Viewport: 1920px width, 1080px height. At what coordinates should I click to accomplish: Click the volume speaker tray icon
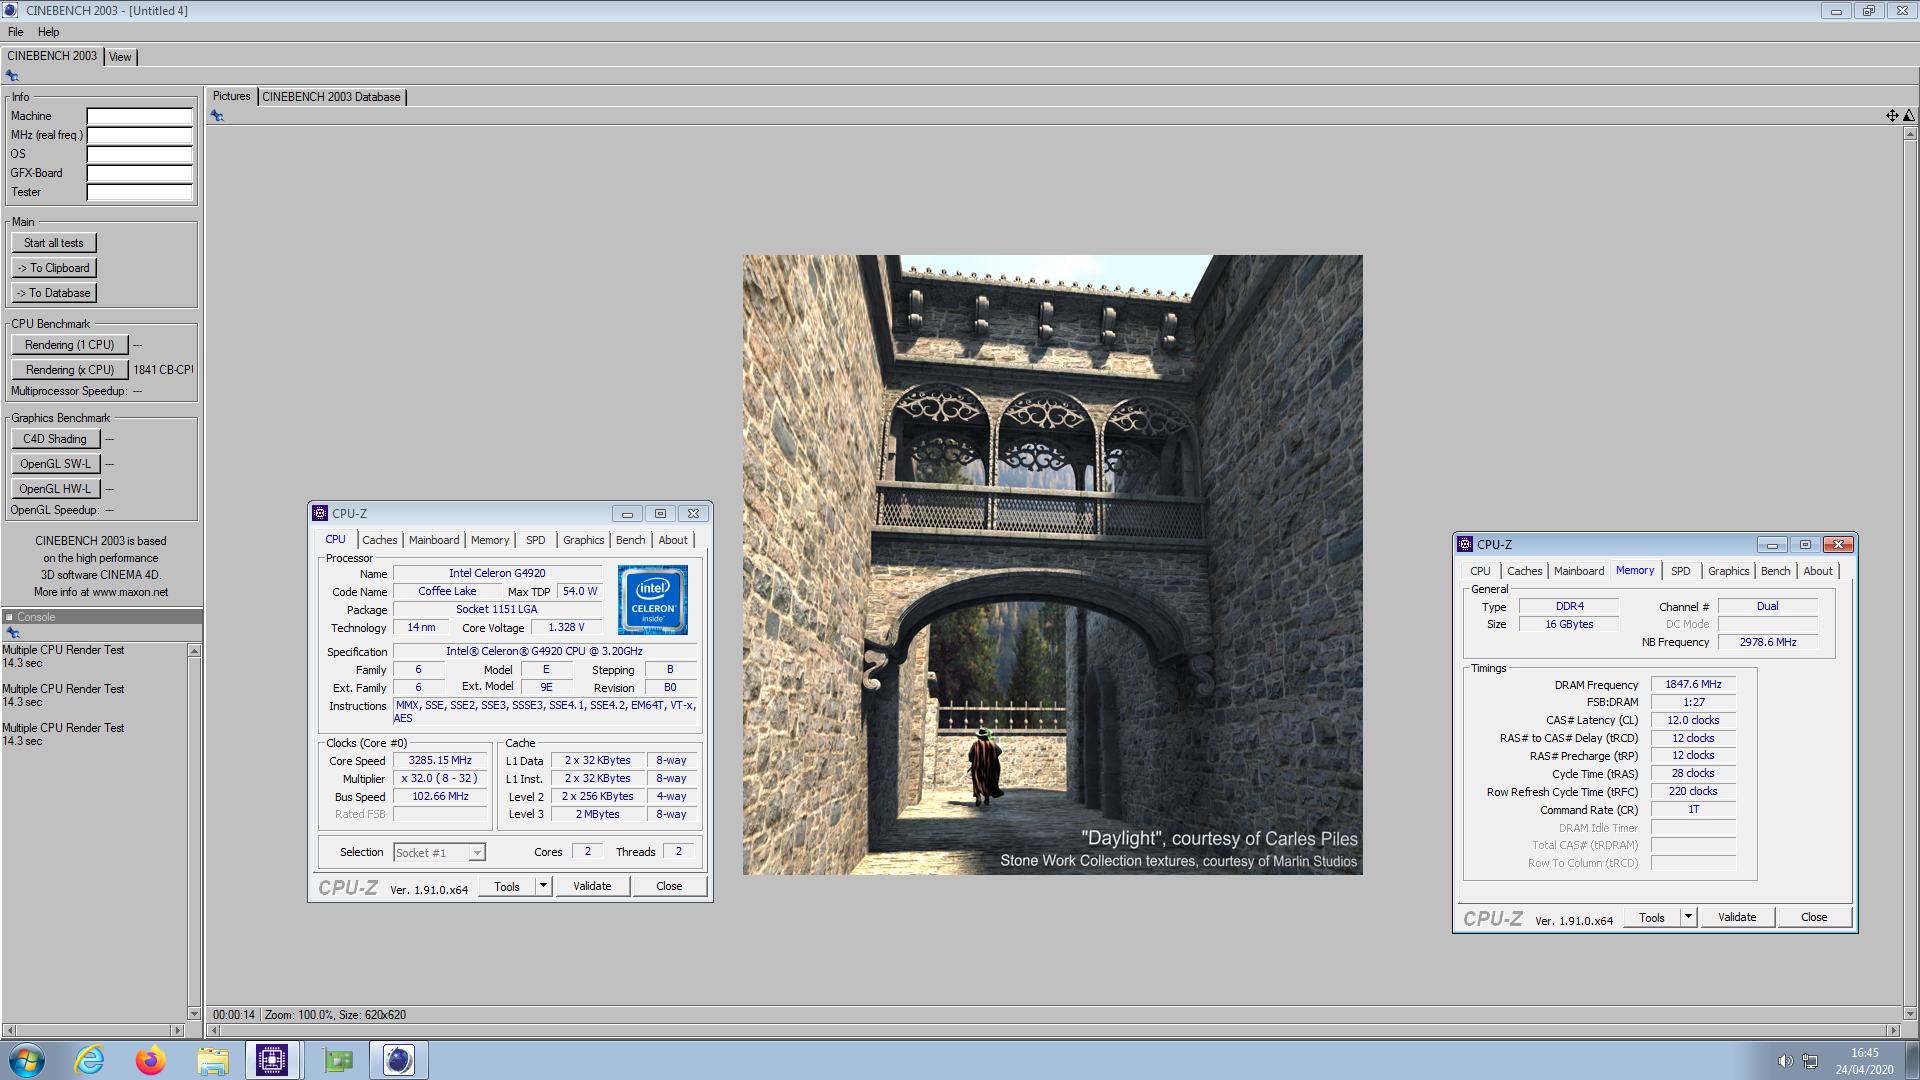1785,1061
